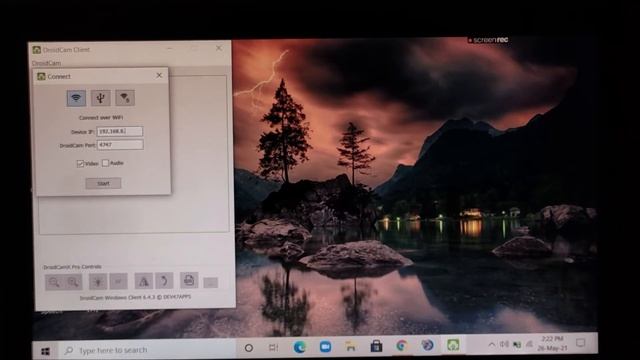Close the Connect dialog
This screenshot has width=640, height=360.
pyautogui.click(x=159, y=76)
